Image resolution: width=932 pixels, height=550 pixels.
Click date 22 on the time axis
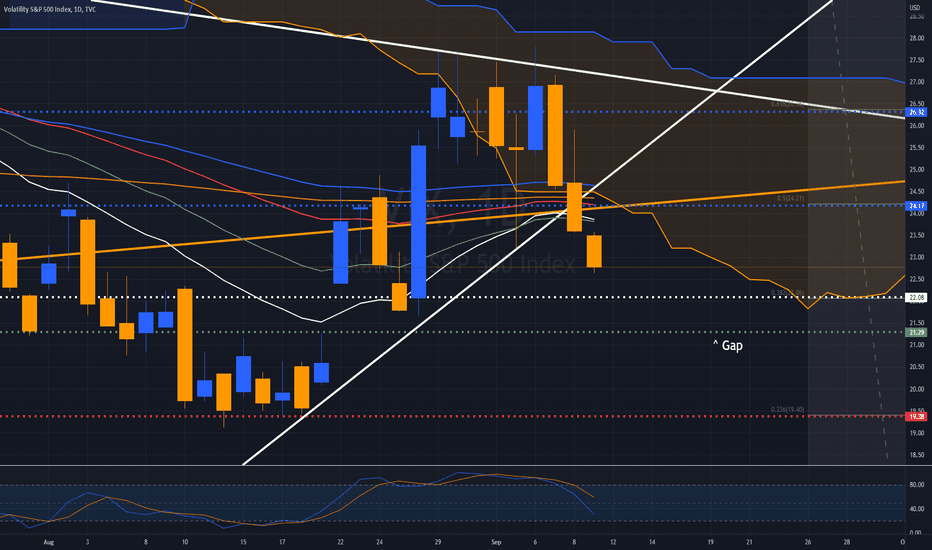point(341,542)
